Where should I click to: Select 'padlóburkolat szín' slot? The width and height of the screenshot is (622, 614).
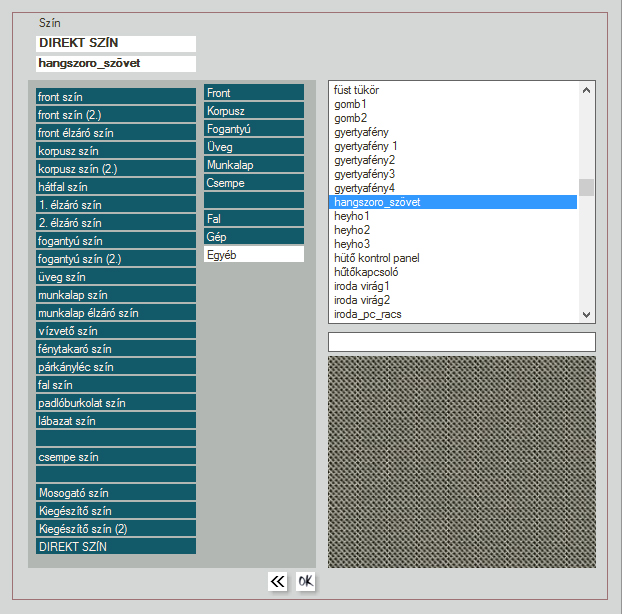pyautogui.click(x=116, y=403)
